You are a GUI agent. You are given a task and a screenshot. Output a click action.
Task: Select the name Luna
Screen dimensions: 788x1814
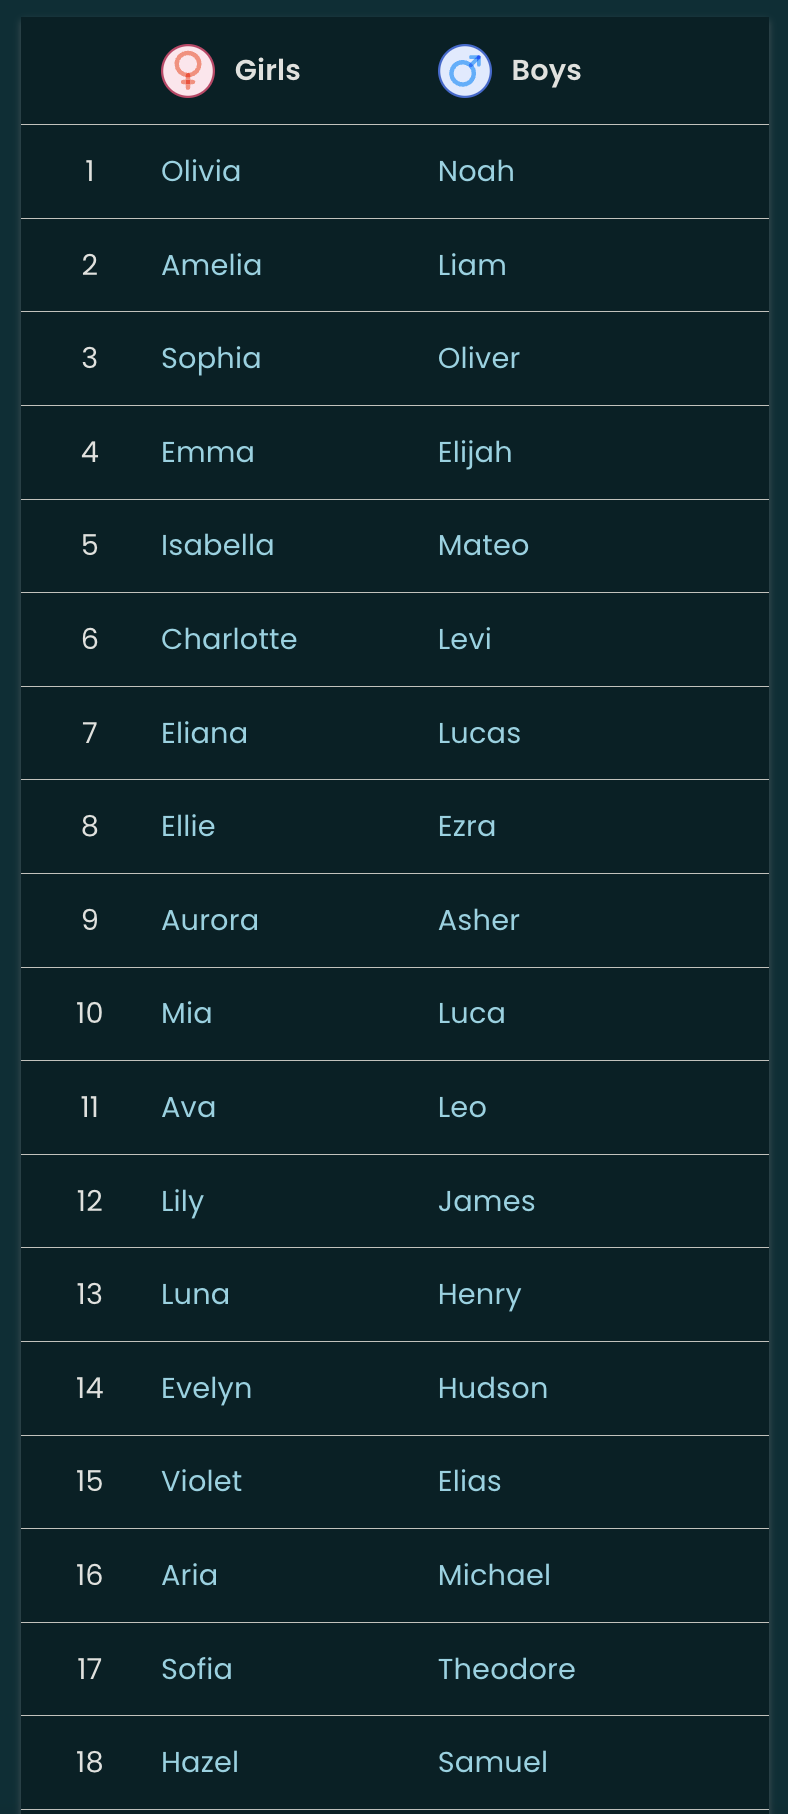[x=195, y=1295]
